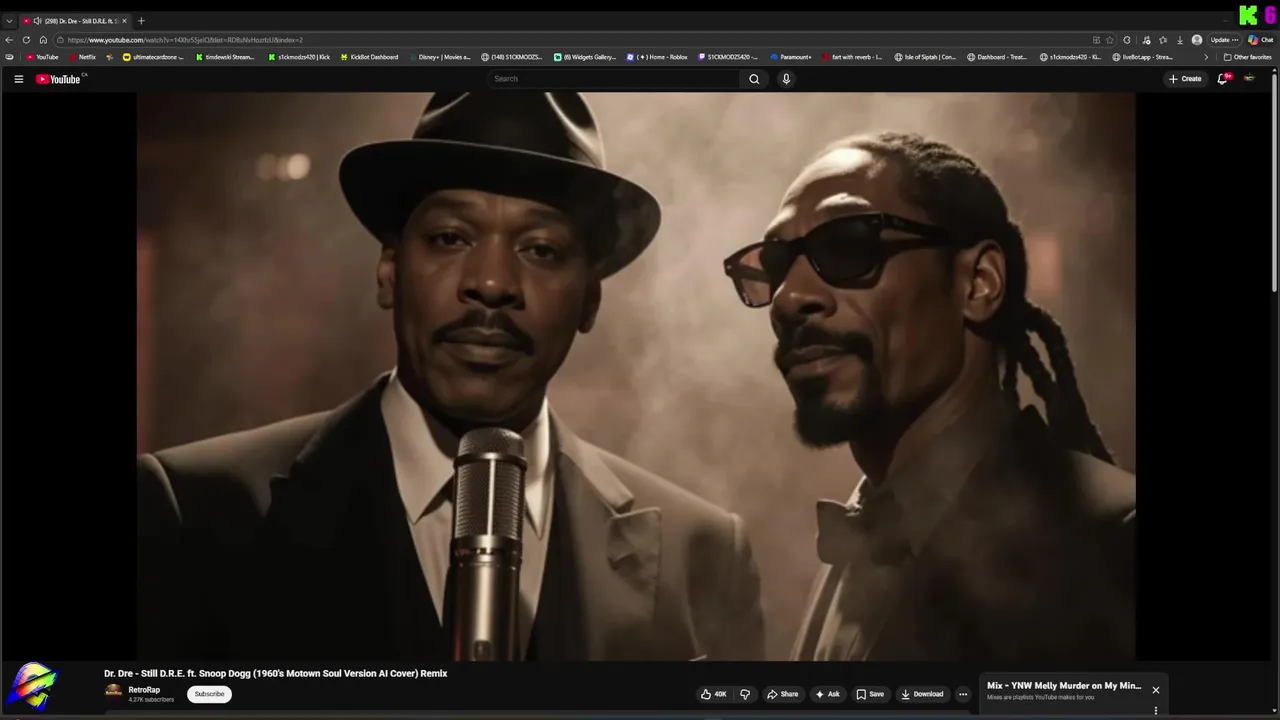Click the video player to pause
Viewport: 1280px width, 720px height.
(x=636, y=376)
